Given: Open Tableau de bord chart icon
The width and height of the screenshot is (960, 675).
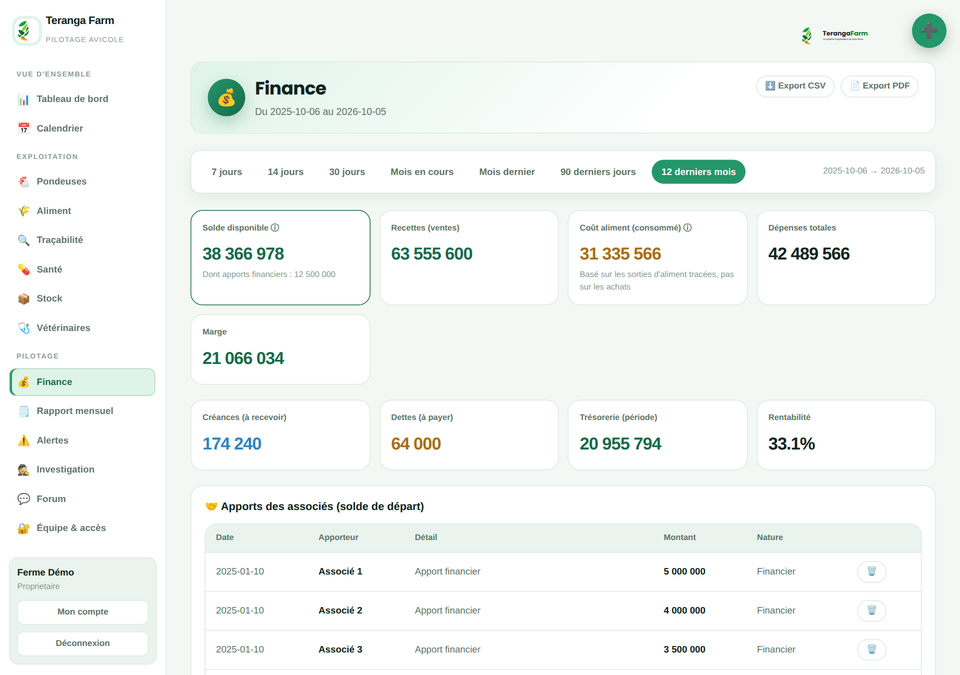Looking at the screenshot, I should (23, 99).
